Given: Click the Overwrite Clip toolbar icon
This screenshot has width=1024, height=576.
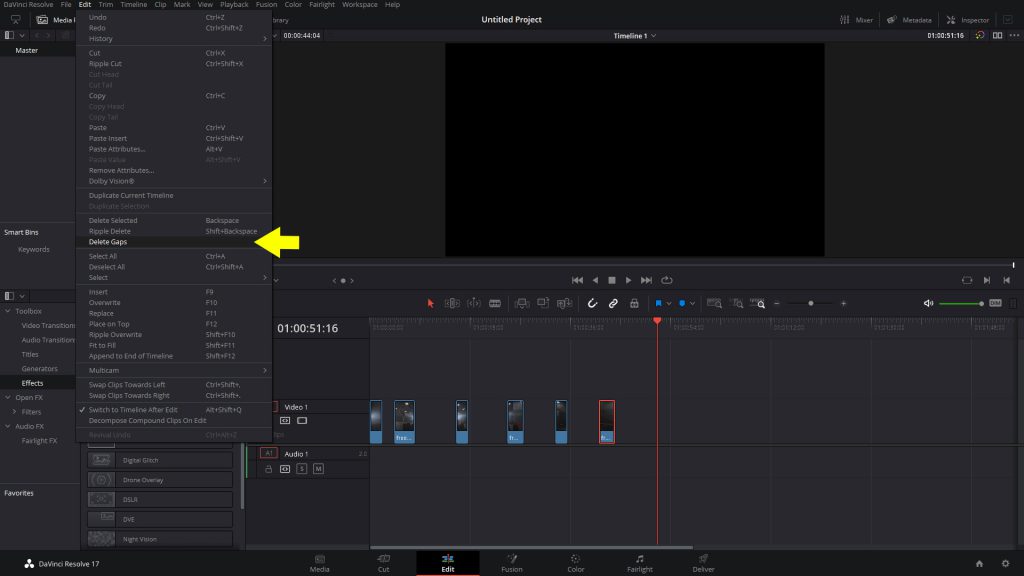Looking at the screenshot, I should tap(543, 304).
